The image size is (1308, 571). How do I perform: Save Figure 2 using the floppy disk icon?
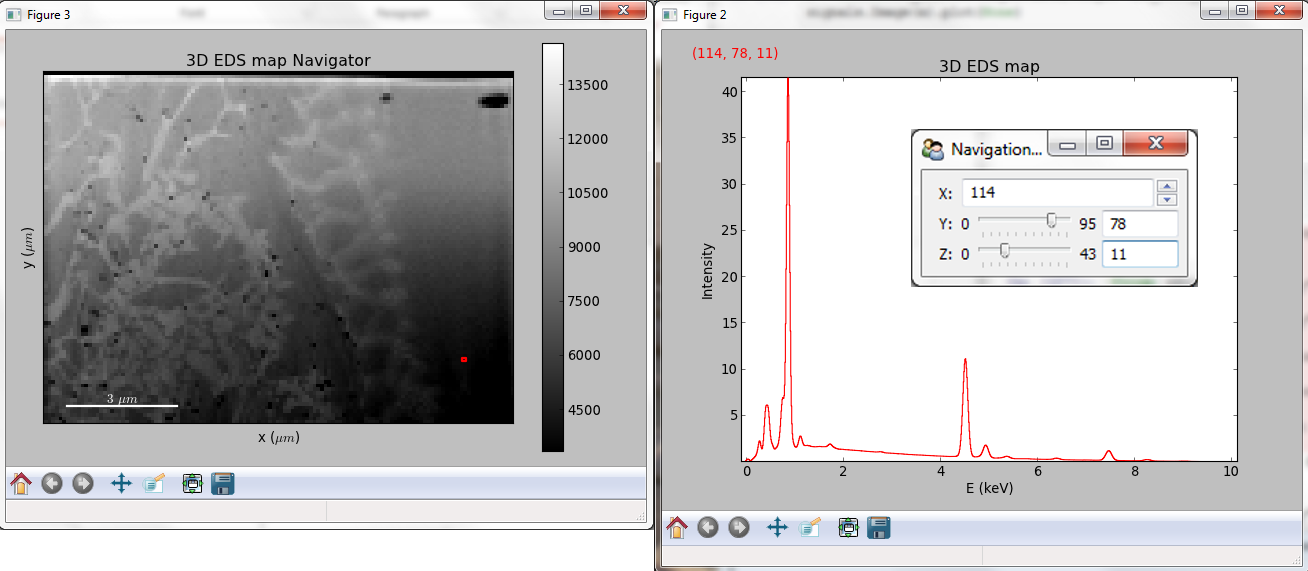click(x=879, y=527)
